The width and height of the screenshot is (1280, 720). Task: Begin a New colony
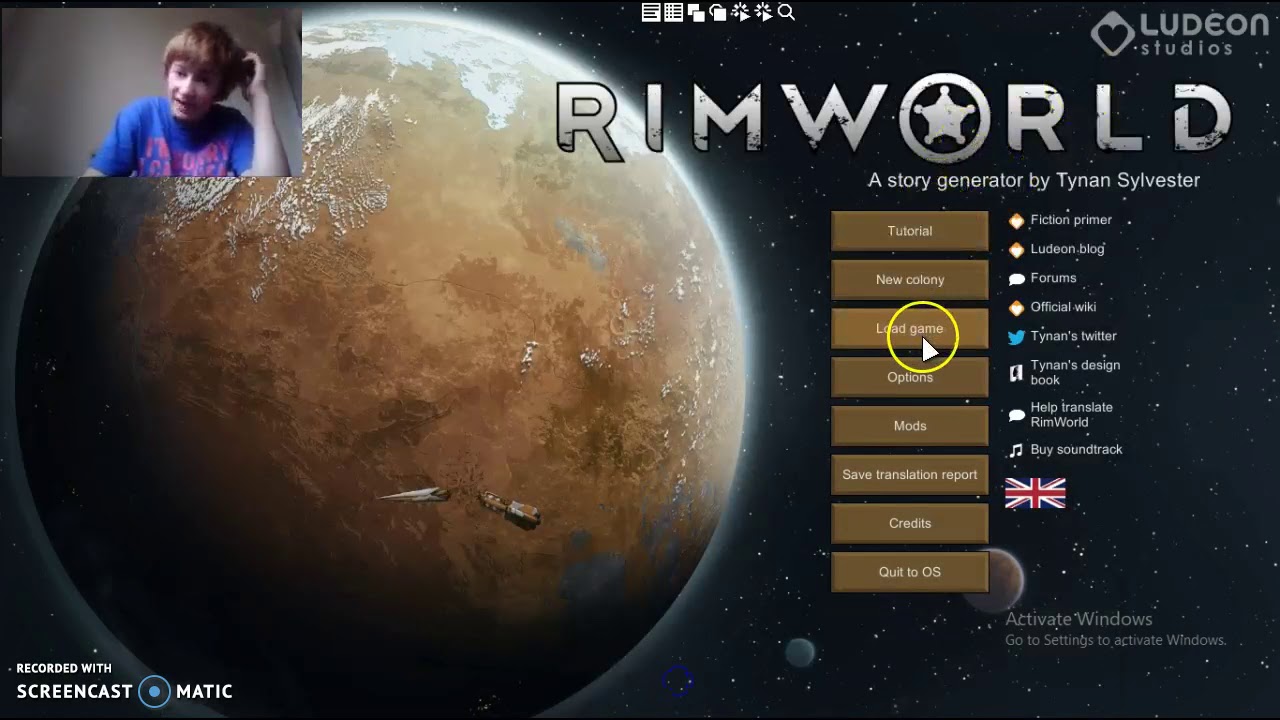click(910, 280)
